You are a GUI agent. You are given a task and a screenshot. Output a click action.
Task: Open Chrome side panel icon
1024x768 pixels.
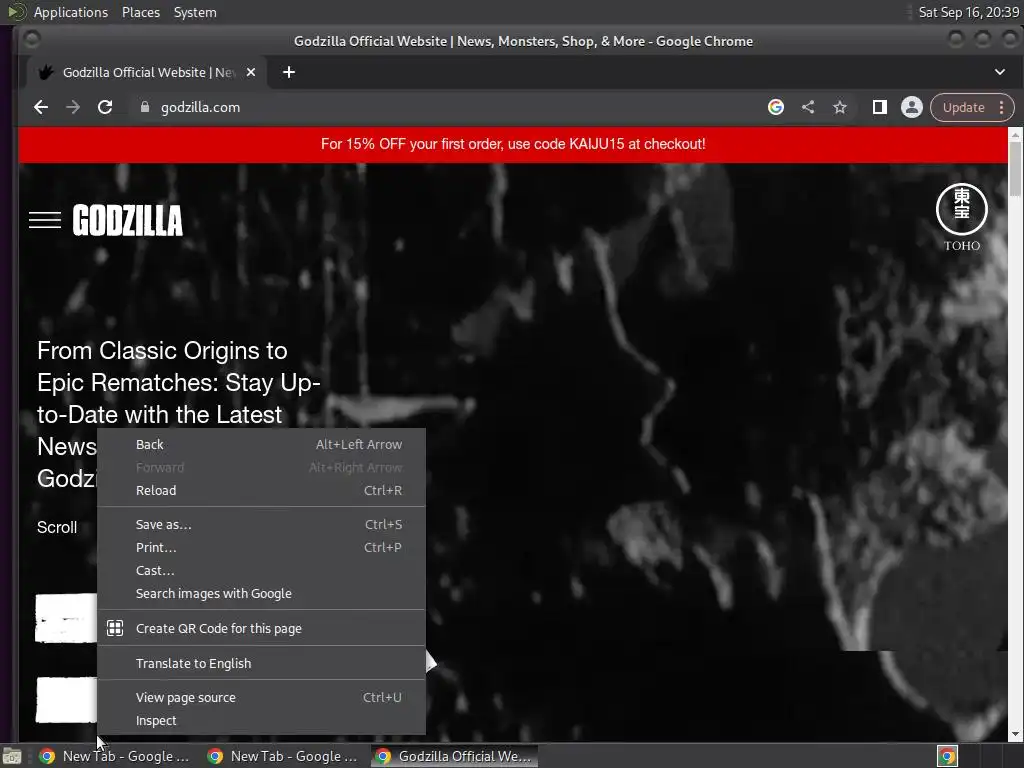click(880, 107)
